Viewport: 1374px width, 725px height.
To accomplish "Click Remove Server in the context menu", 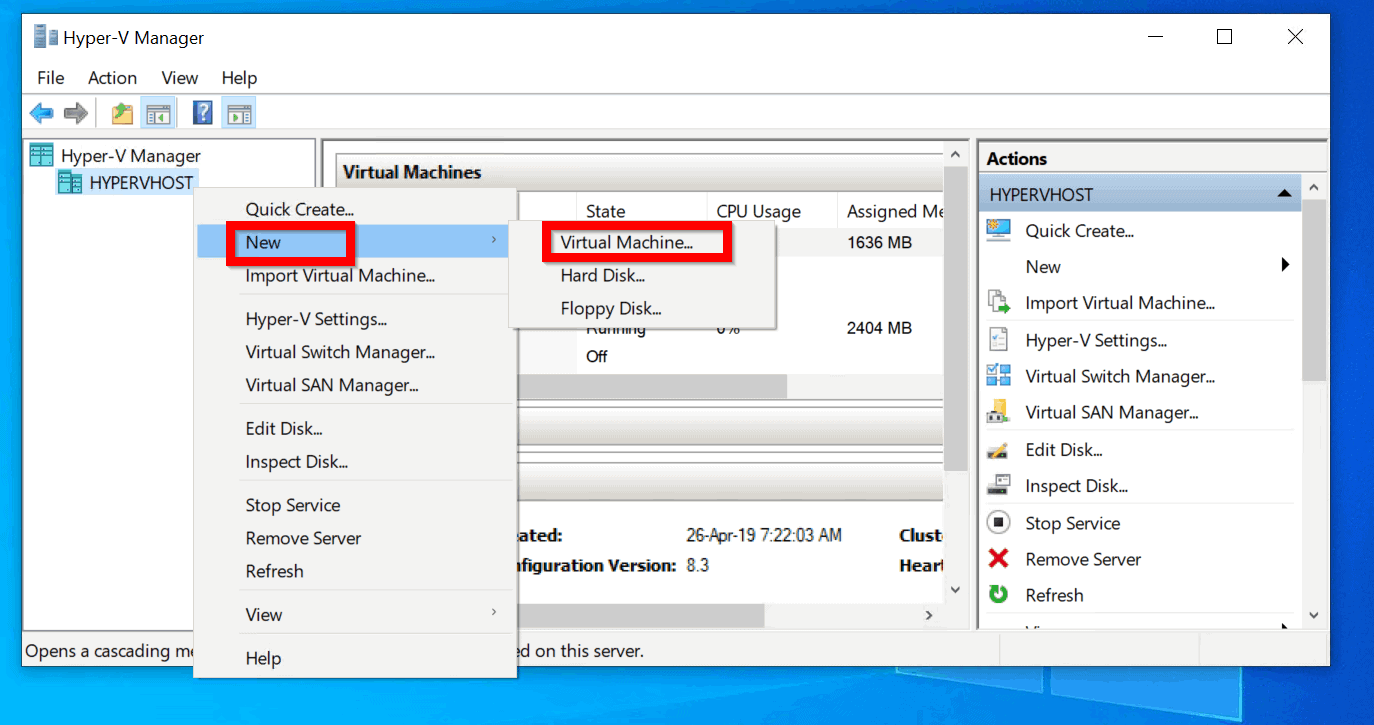I will point(303,538).
